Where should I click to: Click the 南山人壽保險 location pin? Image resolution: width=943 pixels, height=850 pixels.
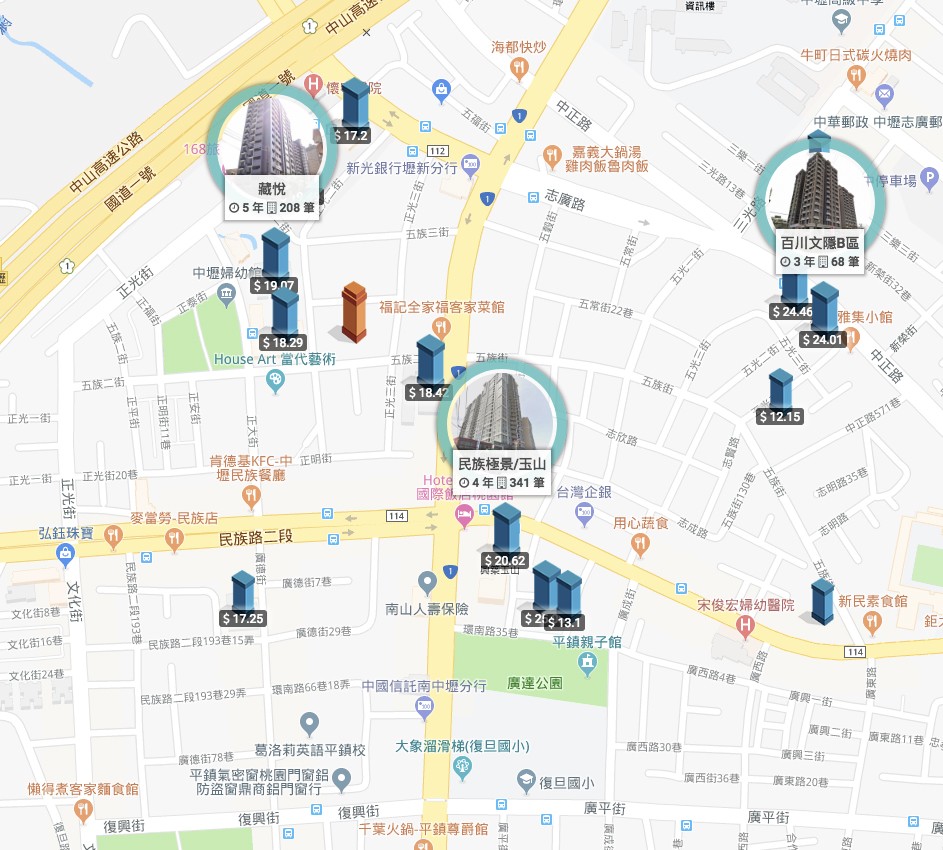tap(427, 584)
